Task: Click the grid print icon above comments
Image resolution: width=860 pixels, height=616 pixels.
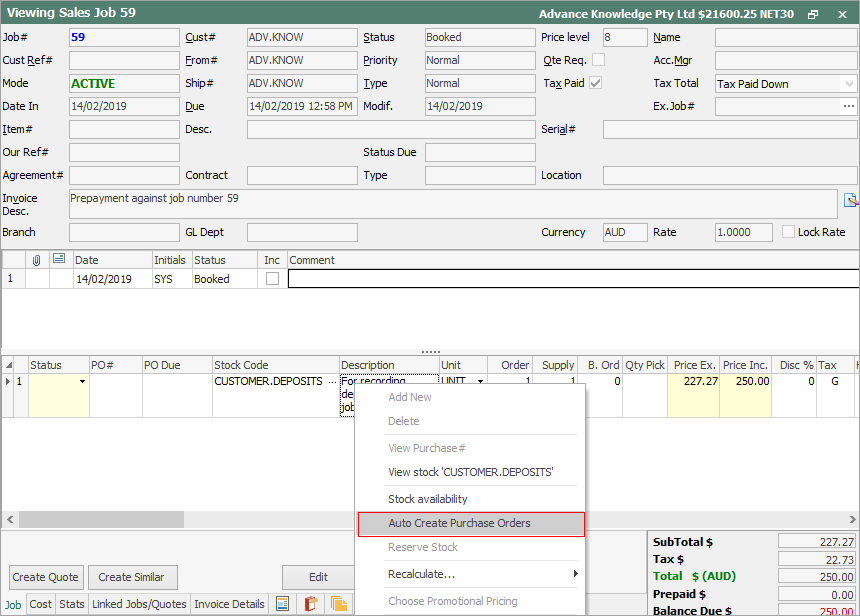Action: point(58,260)
